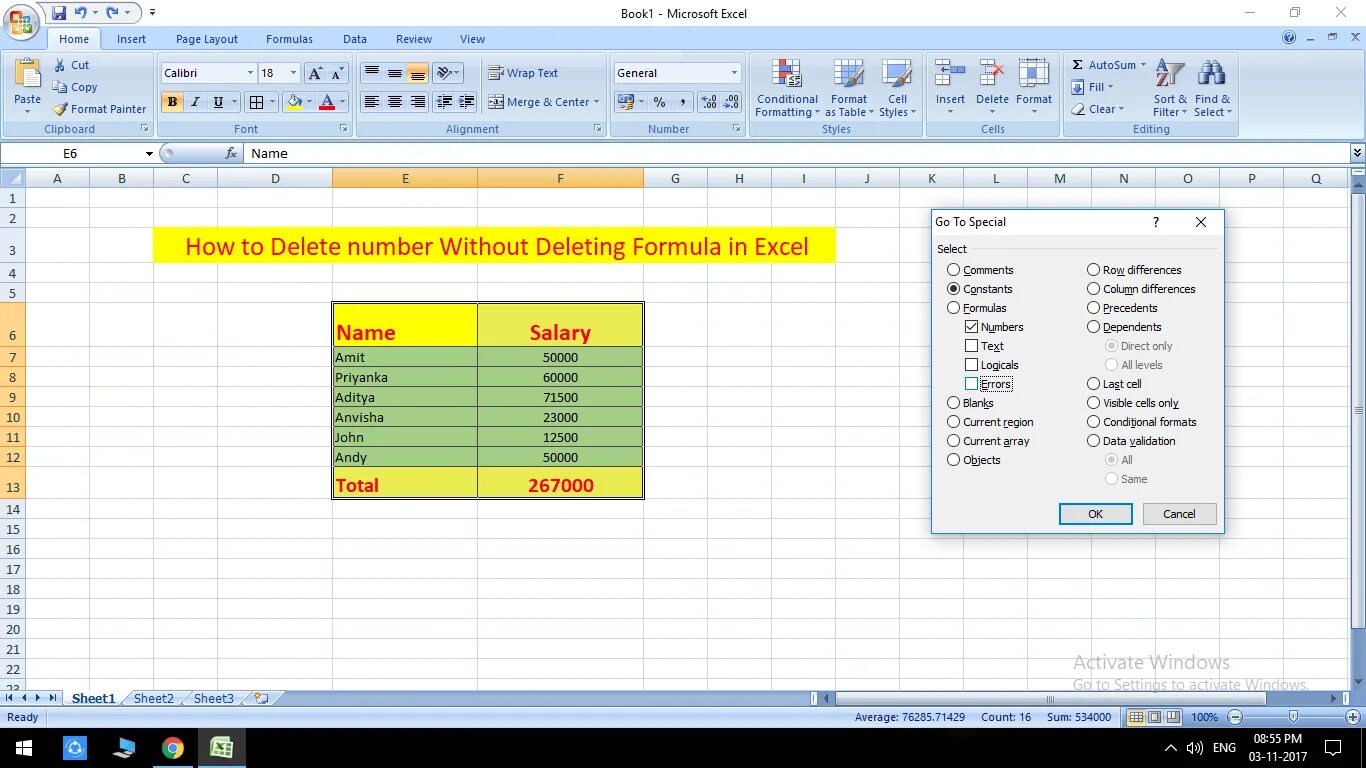Increase decimal places

click(709, 102)
